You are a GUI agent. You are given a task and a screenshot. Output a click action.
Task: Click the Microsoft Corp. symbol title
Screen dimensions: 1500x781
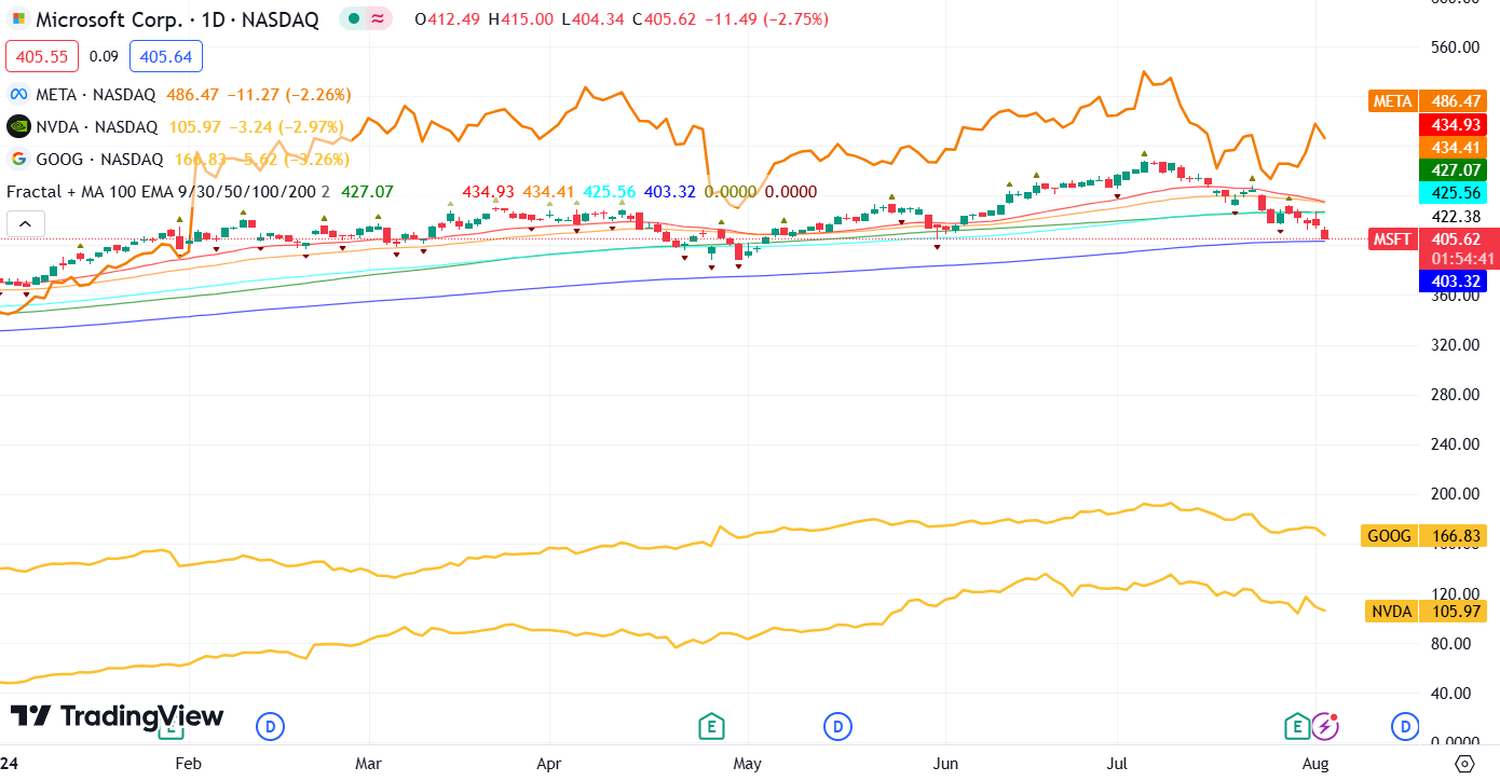tap(109, 19)
